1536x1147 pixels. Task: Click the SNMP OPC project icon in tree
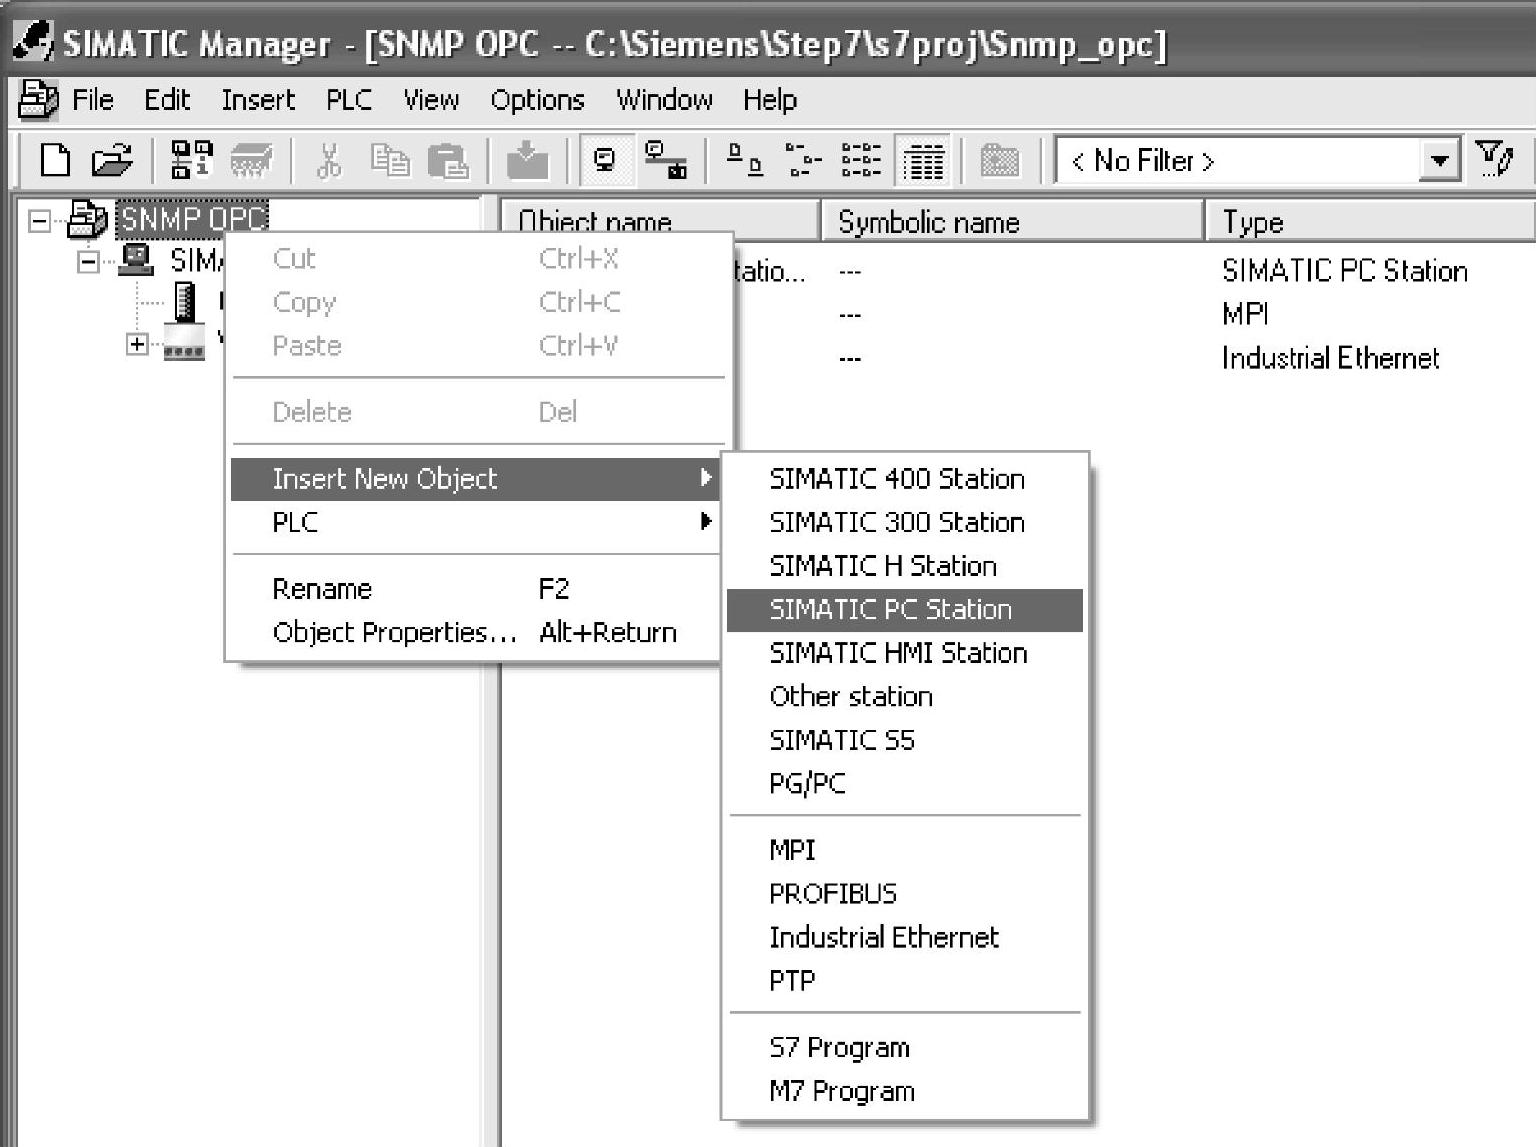87,219
